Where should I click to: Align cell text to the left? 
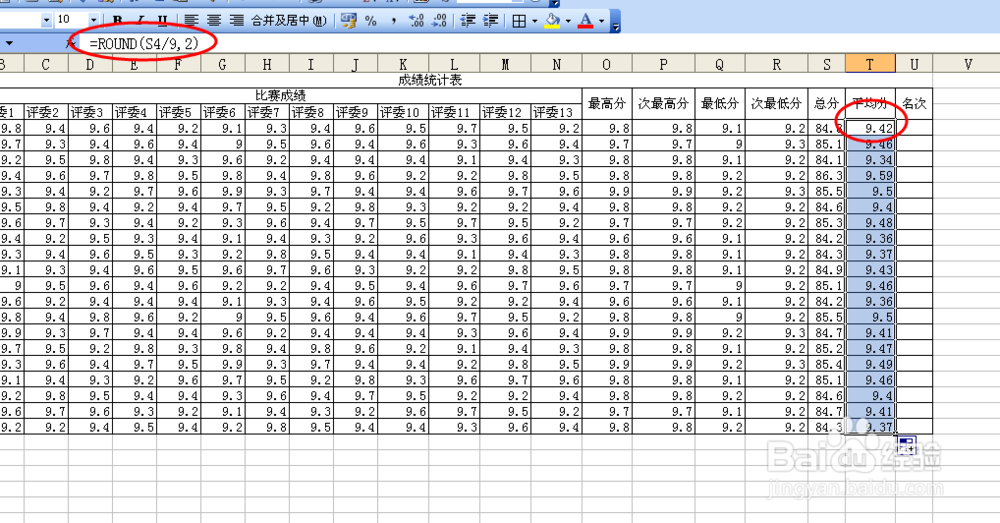191,20
